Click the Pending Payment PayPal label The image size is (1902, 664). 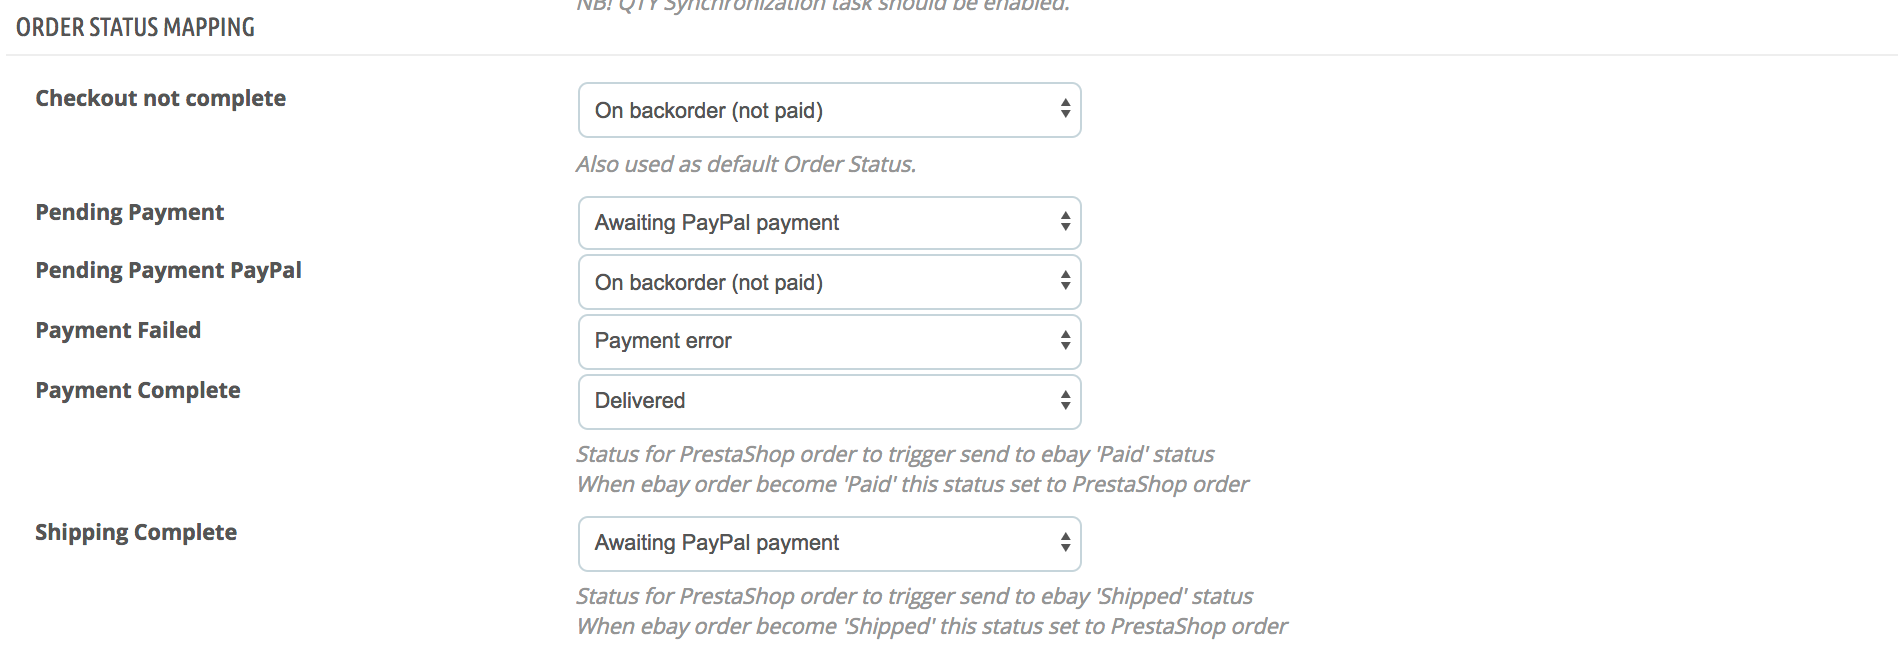point(169,270)
